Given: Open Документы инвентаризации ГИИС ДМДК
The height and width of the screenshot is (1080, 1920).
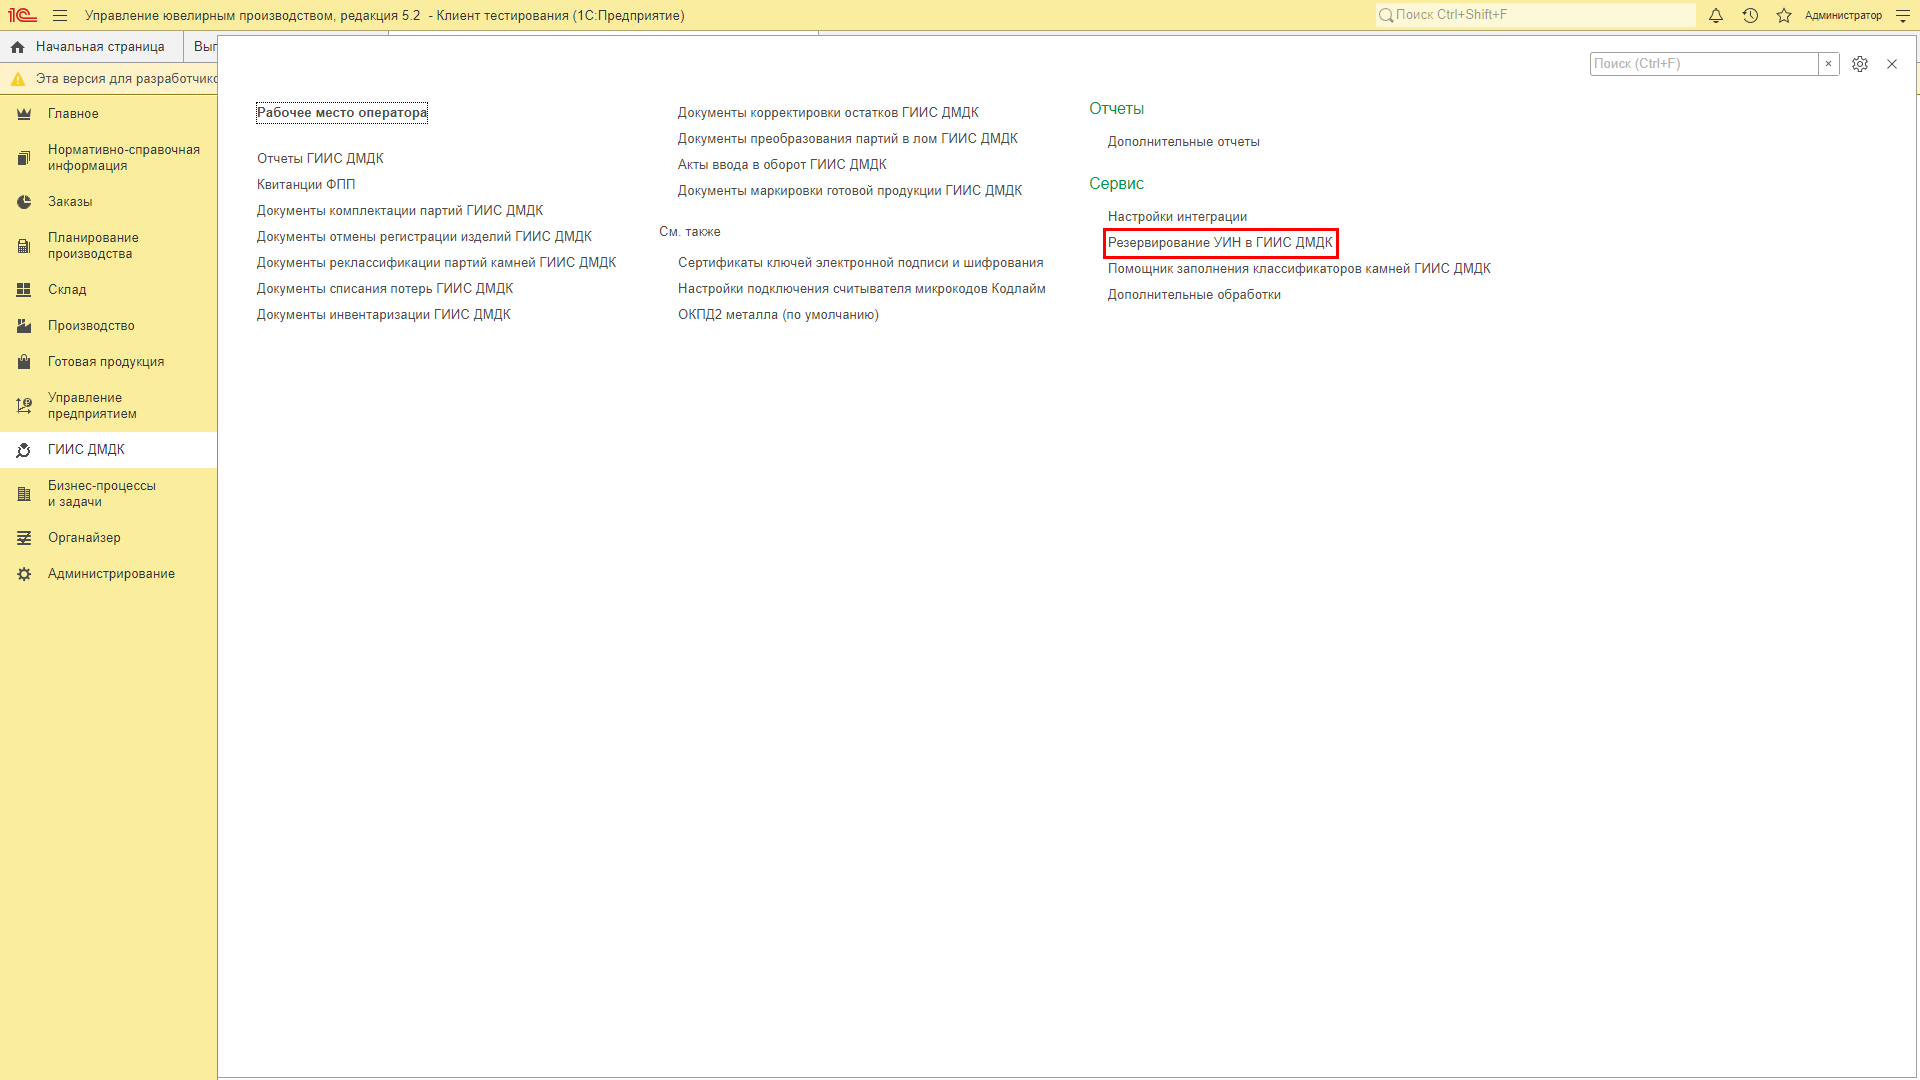Looking at the screenshot, I should [383, 315].
